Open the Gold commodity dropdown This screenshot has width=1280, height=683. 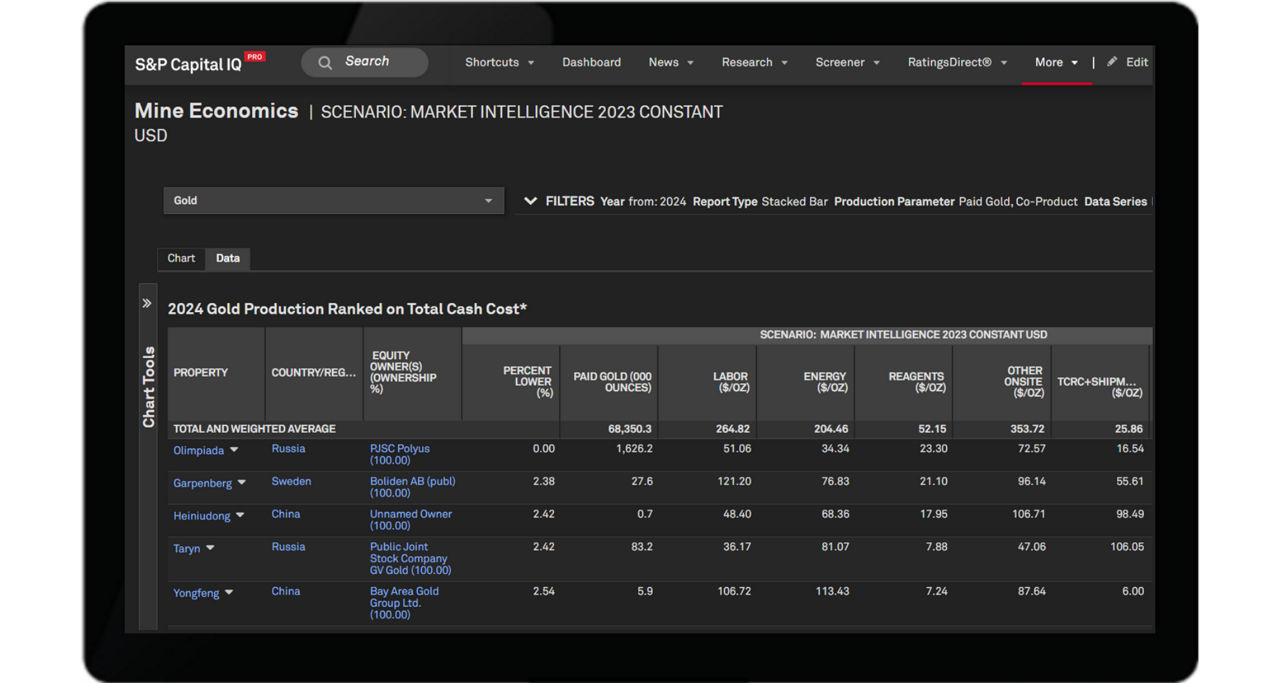333,200
